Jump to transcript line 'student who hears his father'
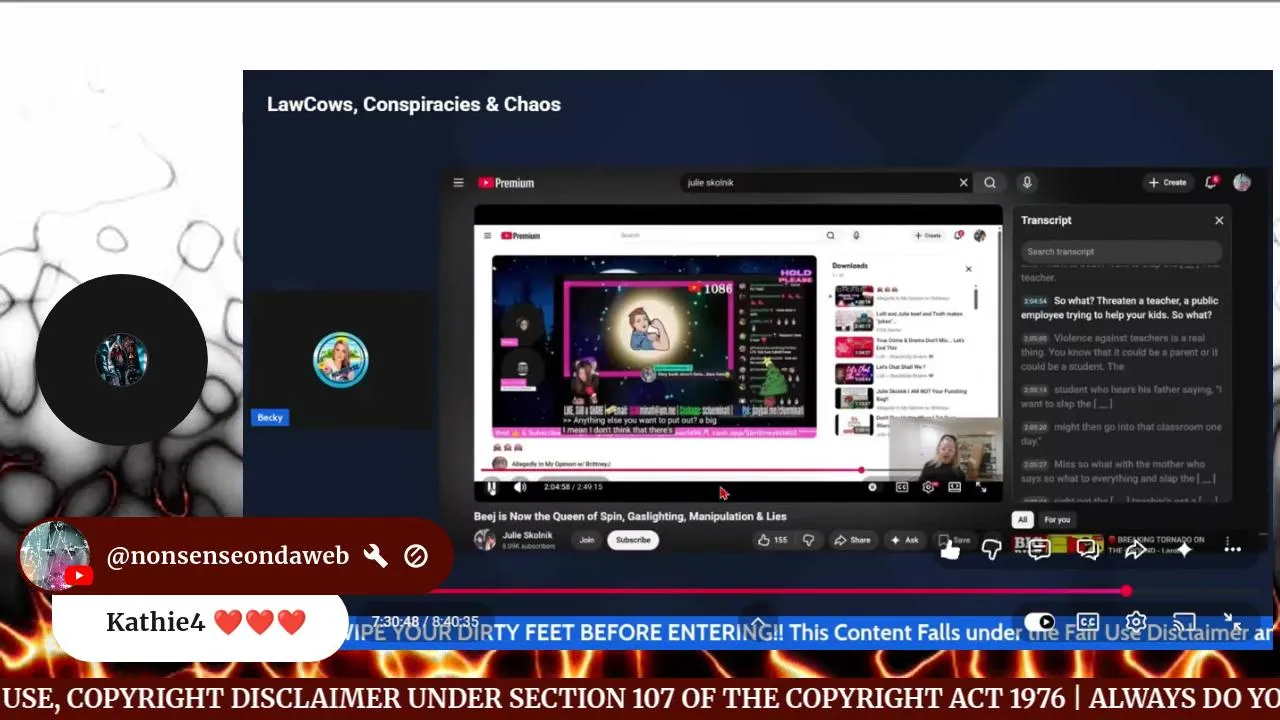Screen dimensions: 1280x720 point(1121,396)
